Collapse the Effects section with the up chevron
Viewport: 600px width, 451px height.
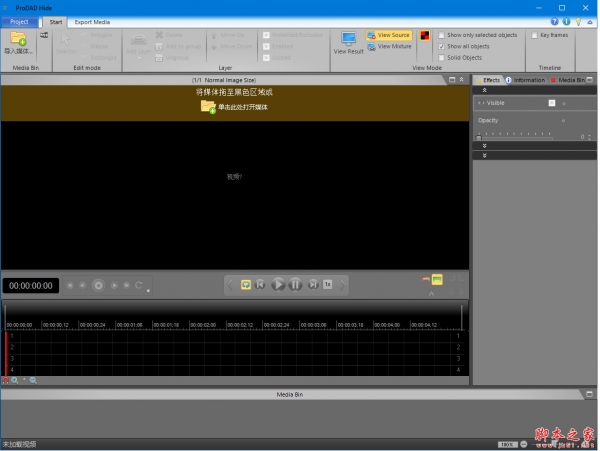(x=485, y=90)
